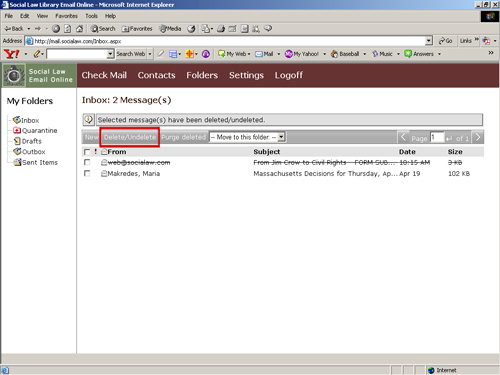Open the History icon in toolbar
The height and width of the screenshot is (375, 500).
point(191,29)
